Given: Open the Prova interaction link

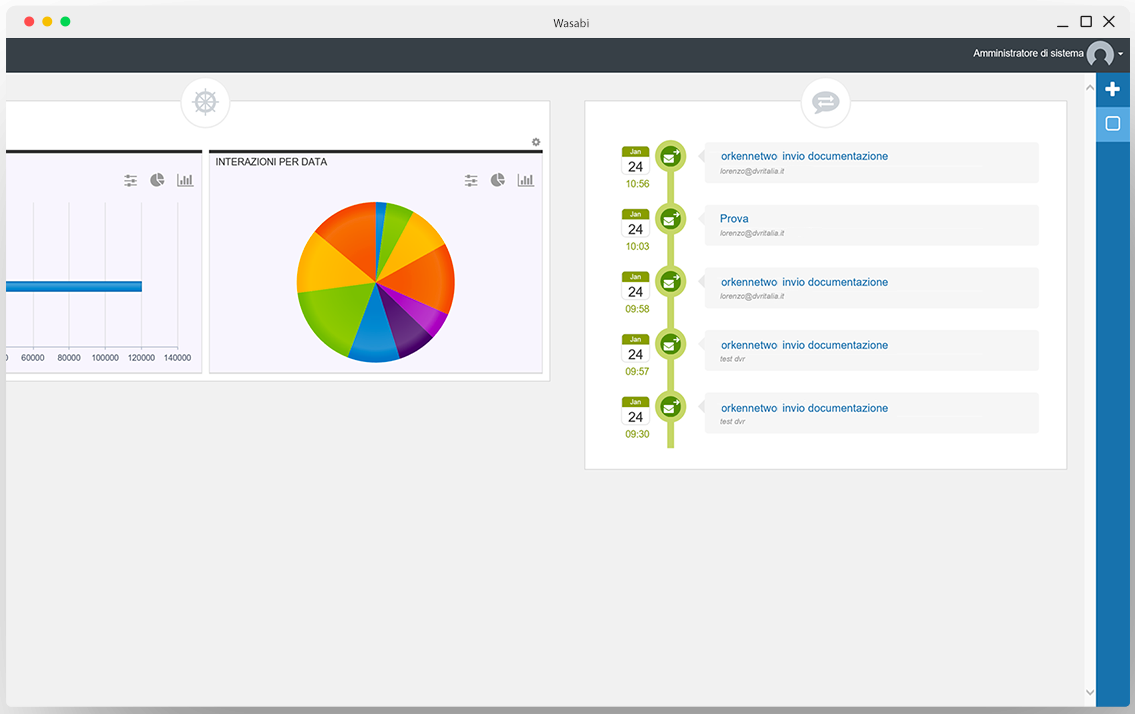Looking at the screenshot, I should point(734,219).
